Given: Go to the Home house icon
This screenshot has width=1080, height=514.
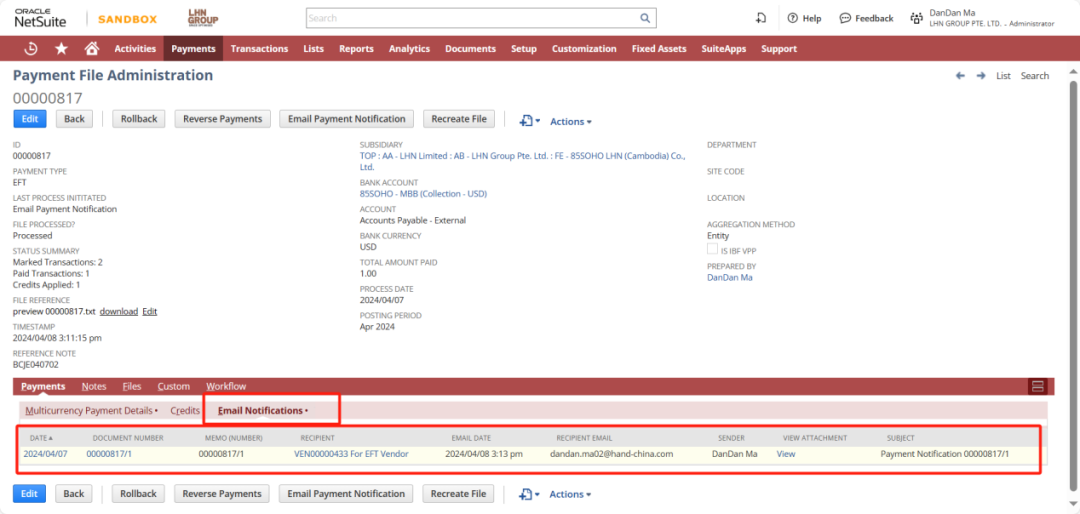Looking at the screenshot, I should pyautogui.click(x=91, y=48).
